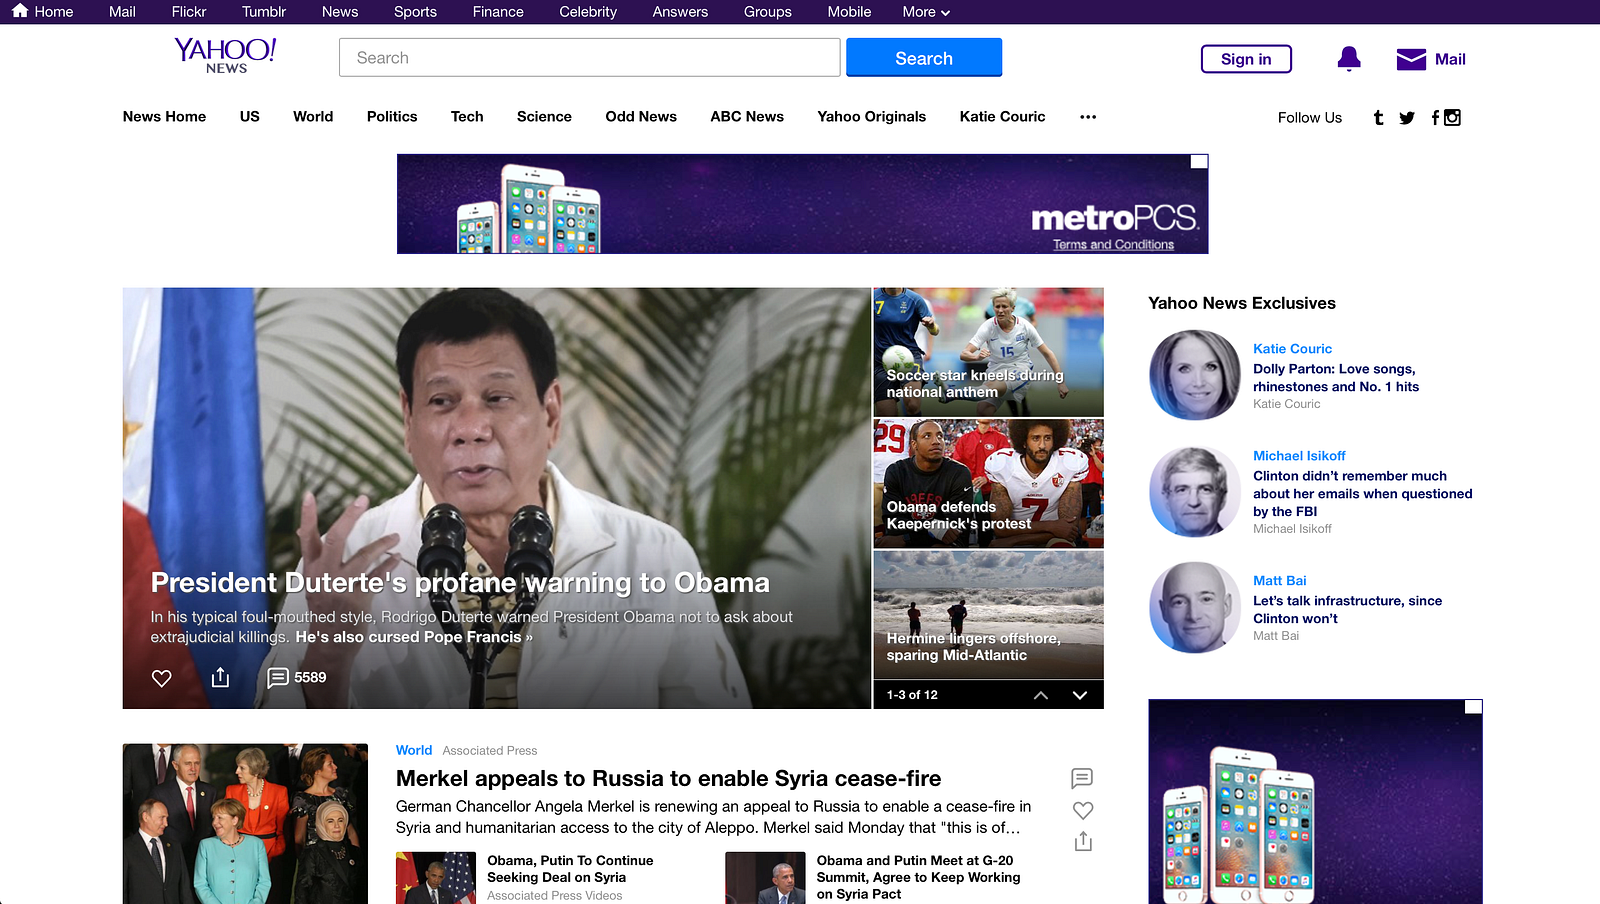Screen dimensions: 1600x904
Task: Select the Odd News section
Action: [x=641, y=117]
